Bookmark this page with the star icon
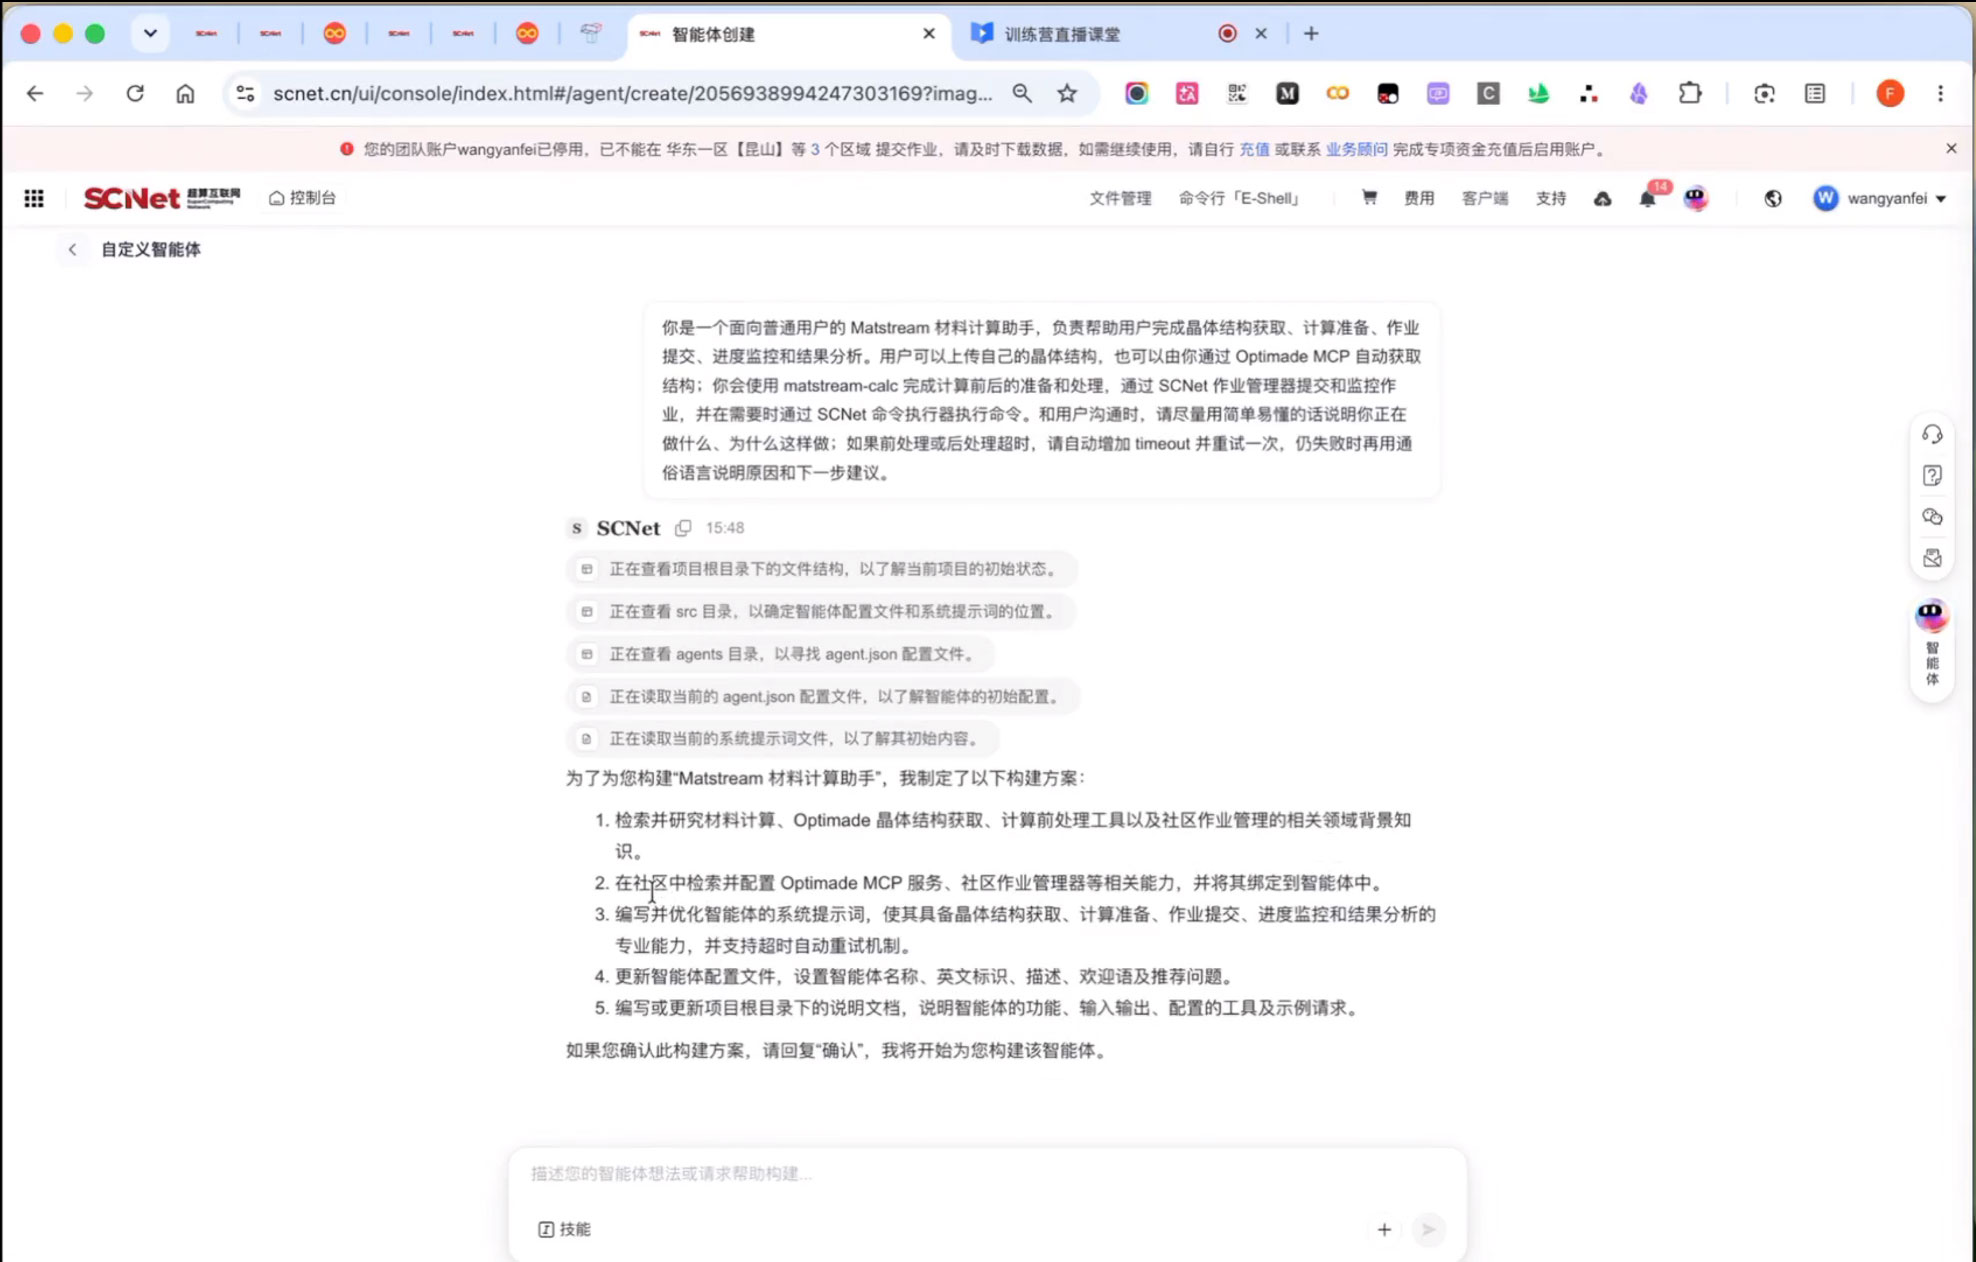Viewport: 1976px width, 1262px height. pyautogui.click(x=1067, y=93)
